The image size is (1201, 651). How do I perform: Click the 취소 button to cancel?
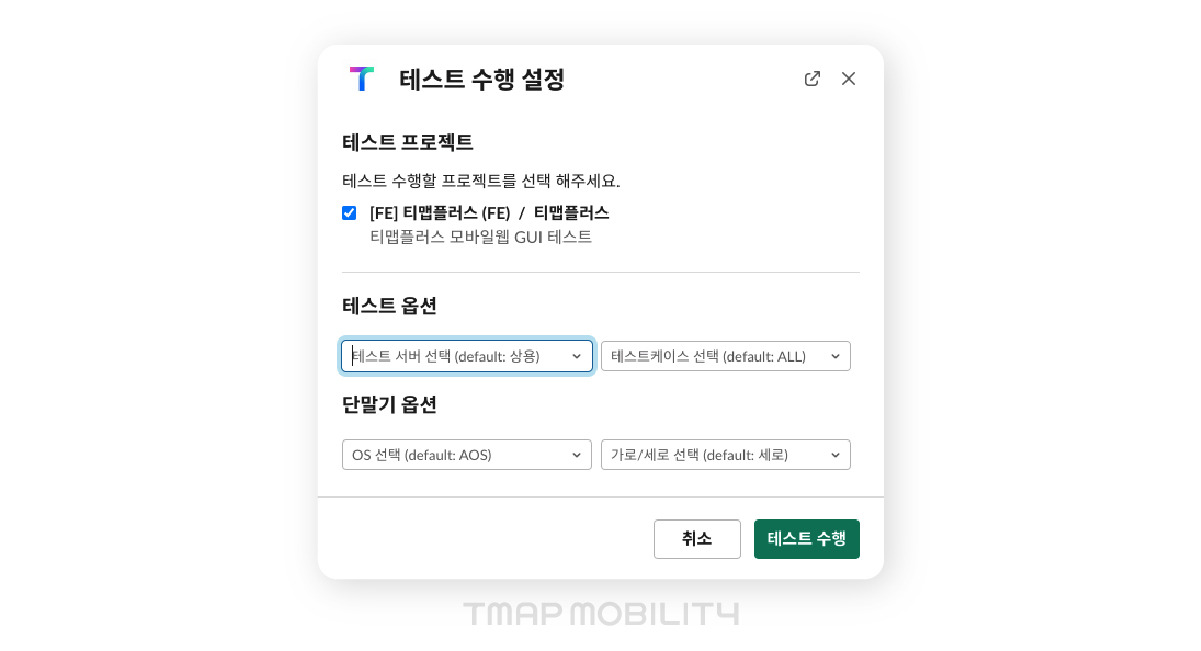697,539
